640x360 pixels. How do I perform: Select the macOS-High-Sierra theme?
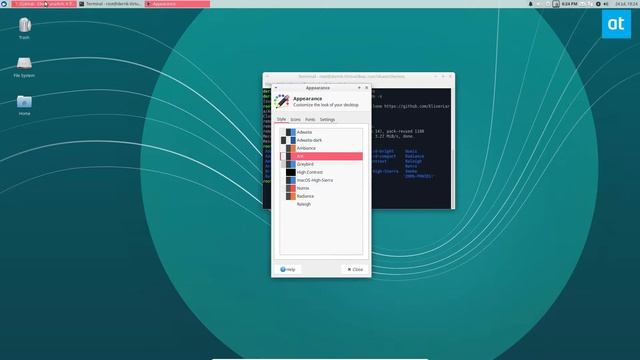tap(321, 180)
